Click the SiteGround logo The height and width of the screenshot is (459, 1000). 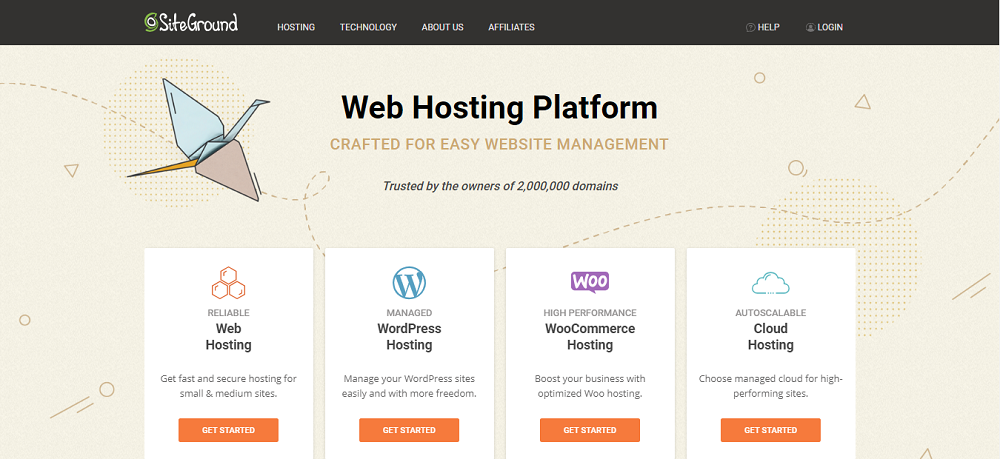(x=191, y=23)
